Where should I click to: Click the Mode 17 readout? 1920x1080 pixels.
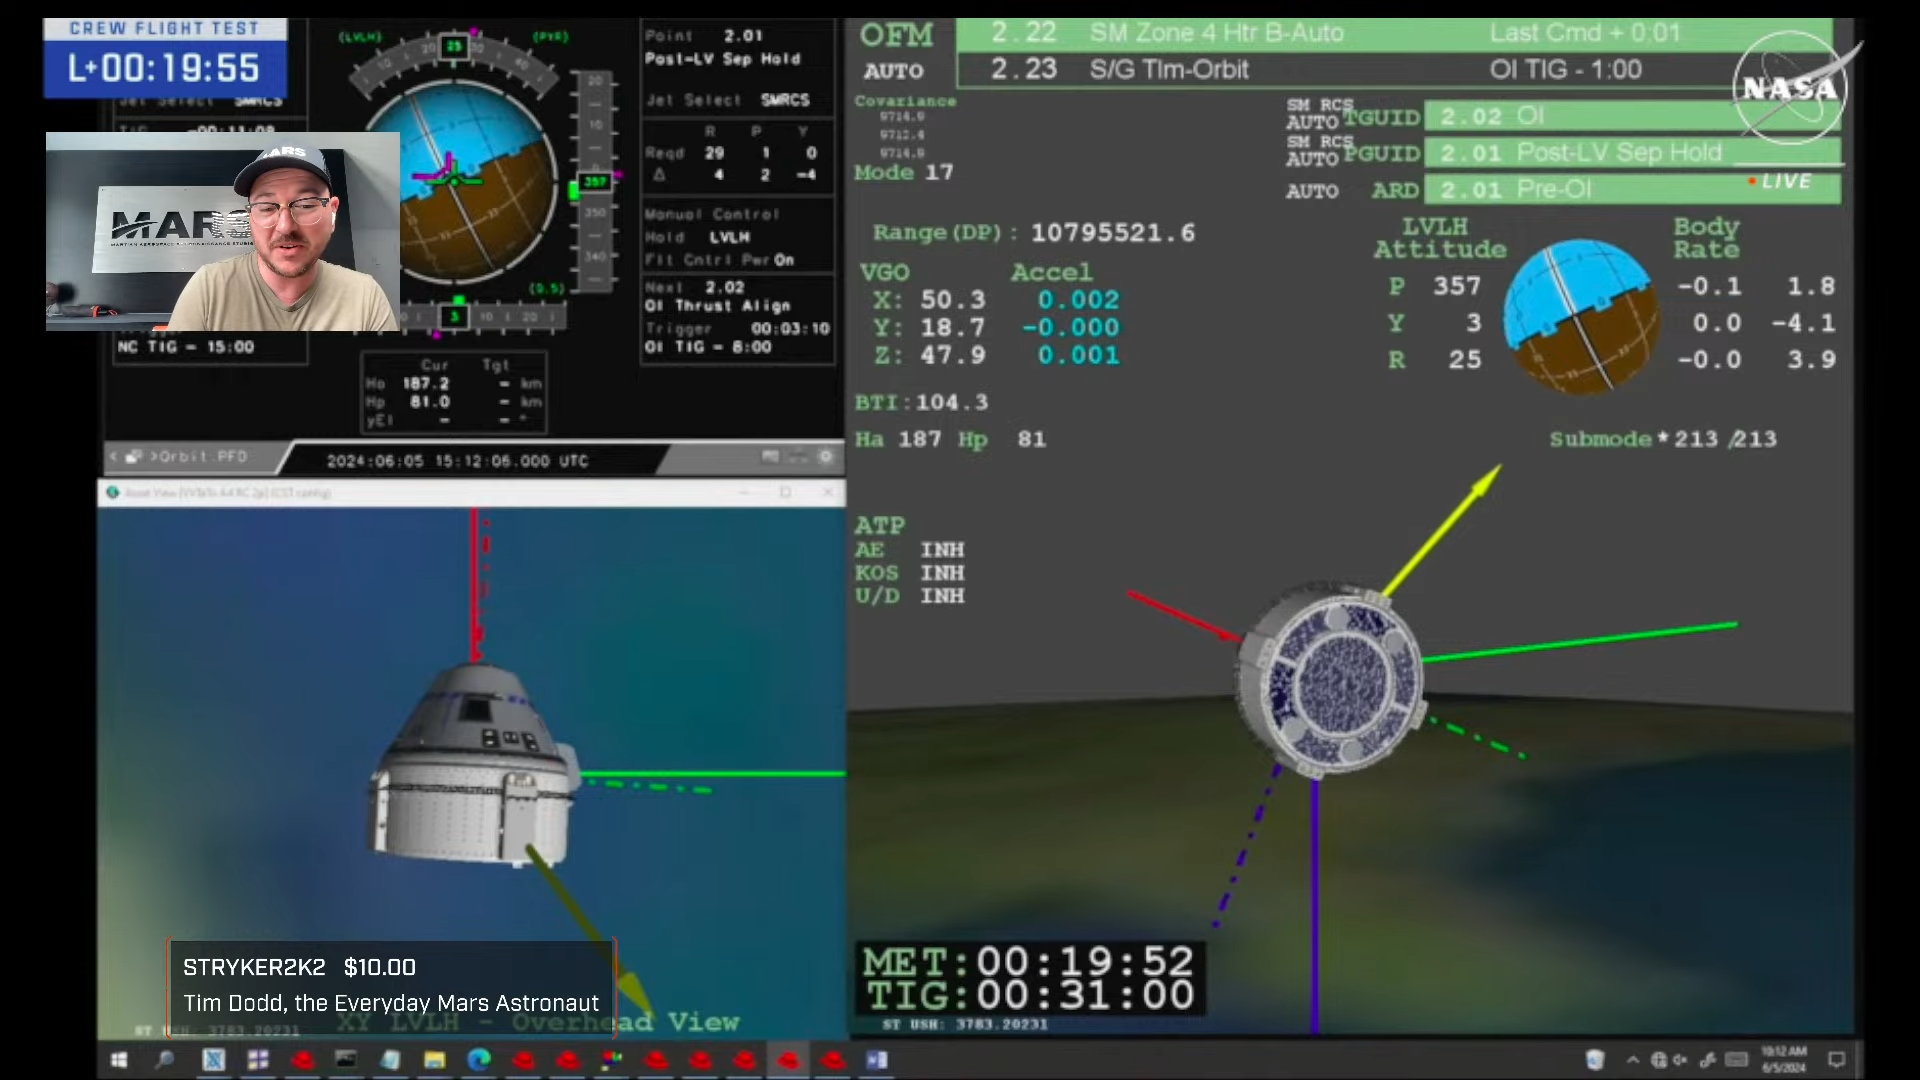coord(904,172)
